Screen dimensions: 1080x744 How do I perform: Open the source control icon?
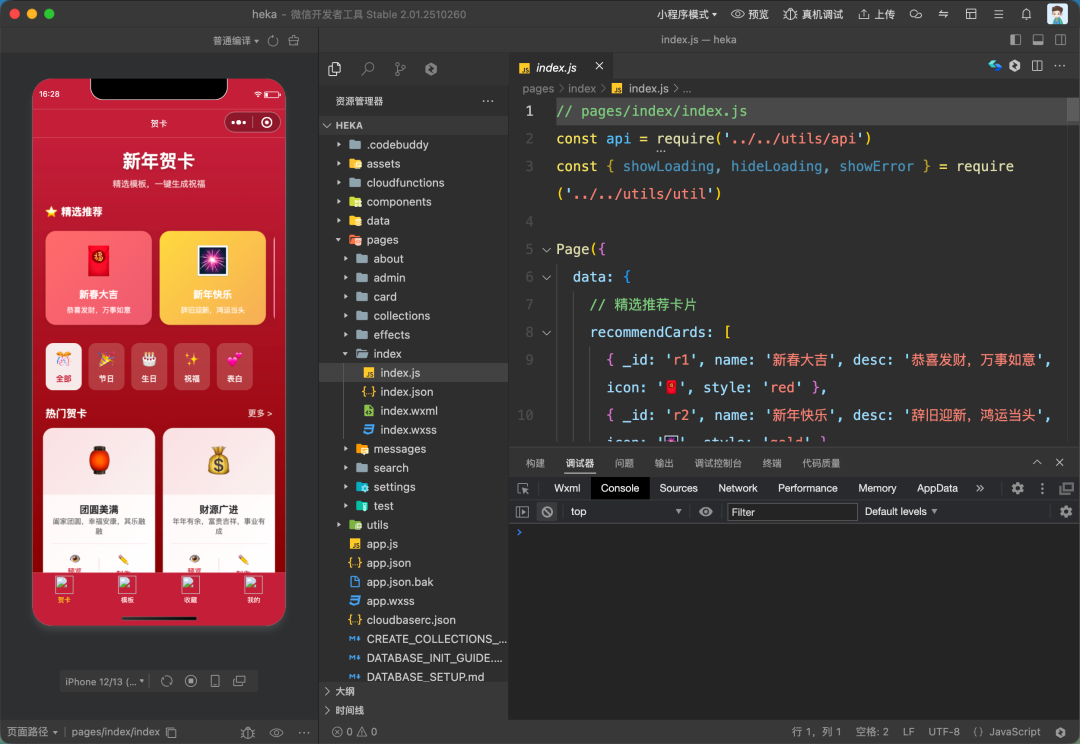(400, 69)
